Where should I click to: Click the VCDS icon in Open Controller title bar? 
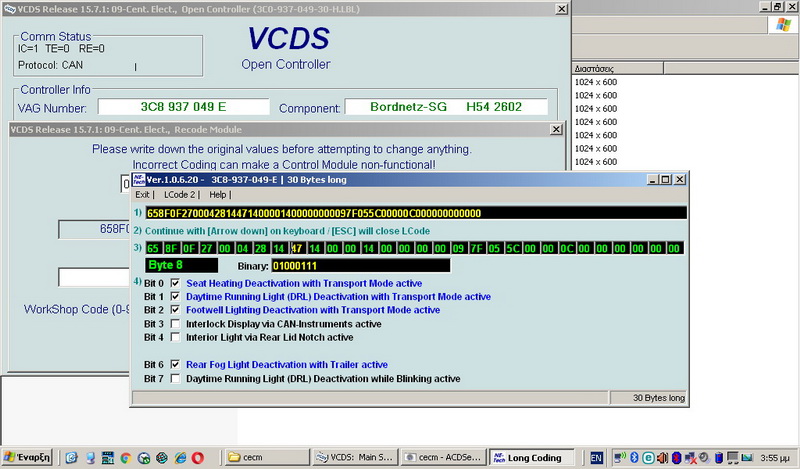(10, 9)
